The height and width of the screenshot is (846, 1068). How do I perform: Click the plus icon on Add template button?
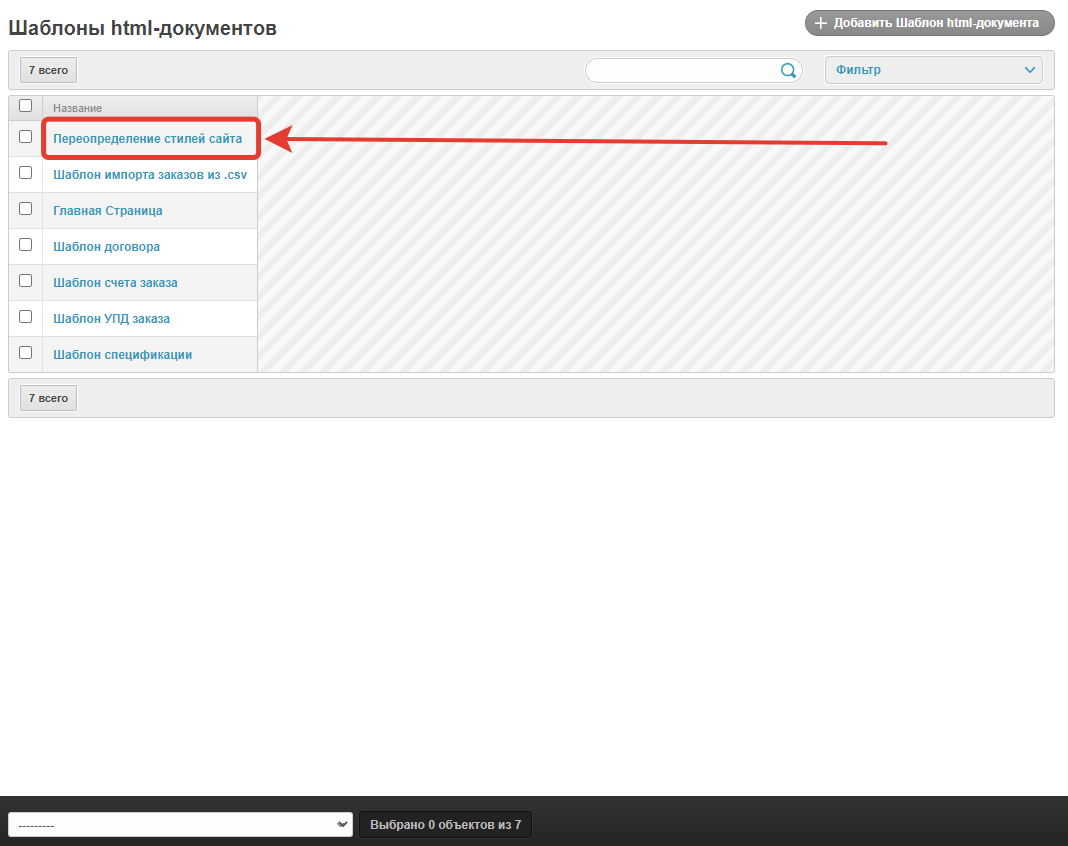pos(821,23)
